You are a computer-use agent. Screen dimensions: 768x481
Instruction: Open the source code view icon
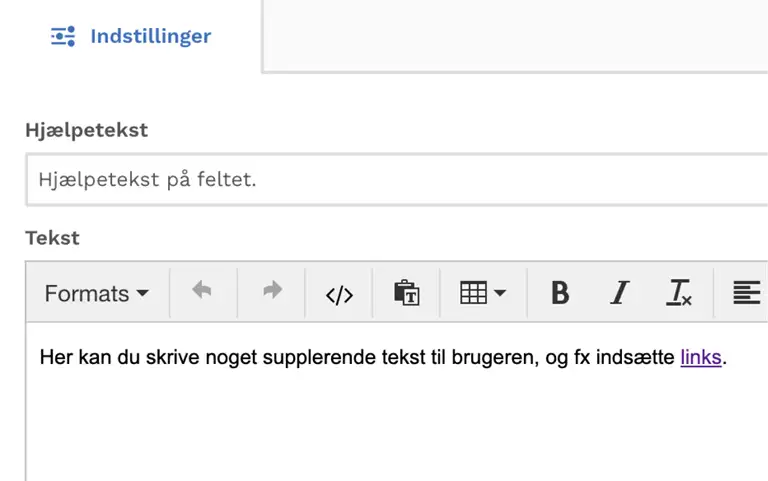coord(339,294)
